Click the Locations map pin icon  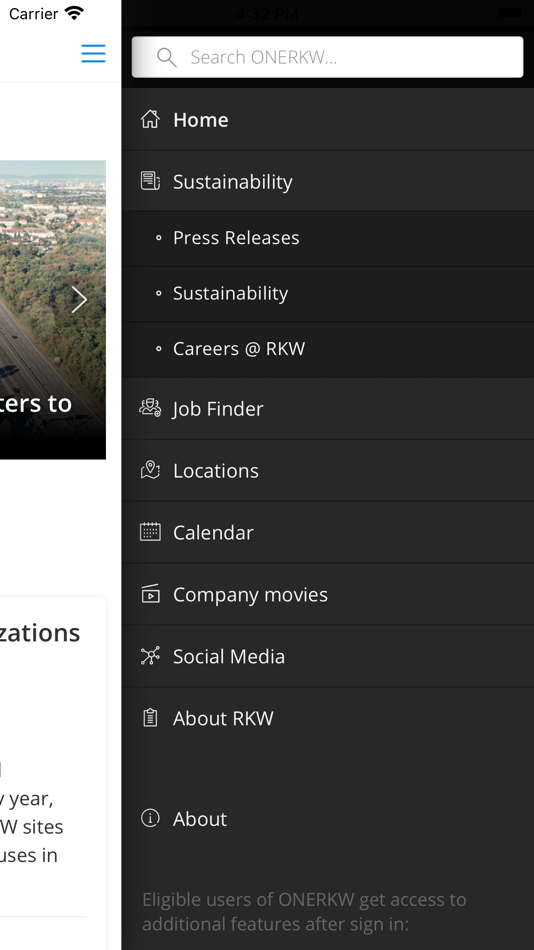(x=150, y=470)
